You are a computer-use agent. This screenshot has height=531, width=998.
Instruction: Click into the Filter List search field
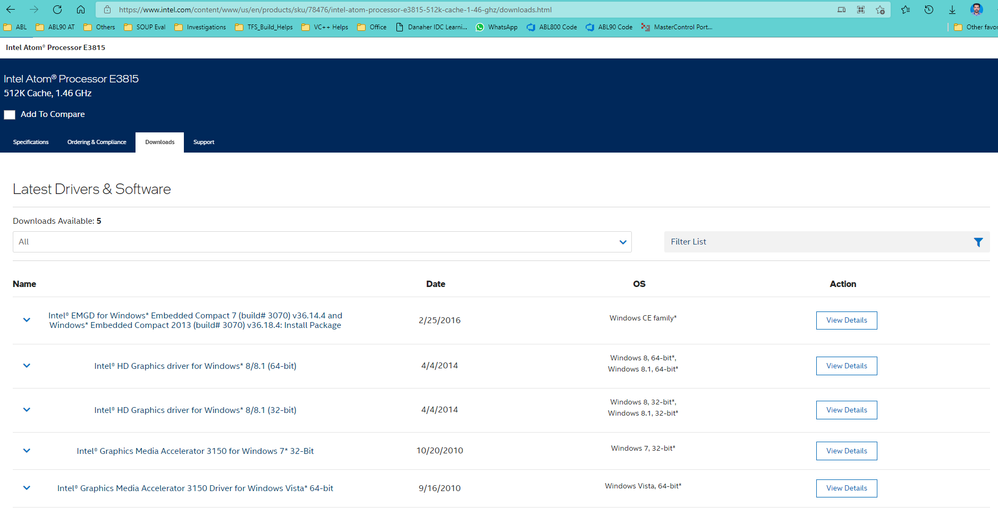[815, 242]
